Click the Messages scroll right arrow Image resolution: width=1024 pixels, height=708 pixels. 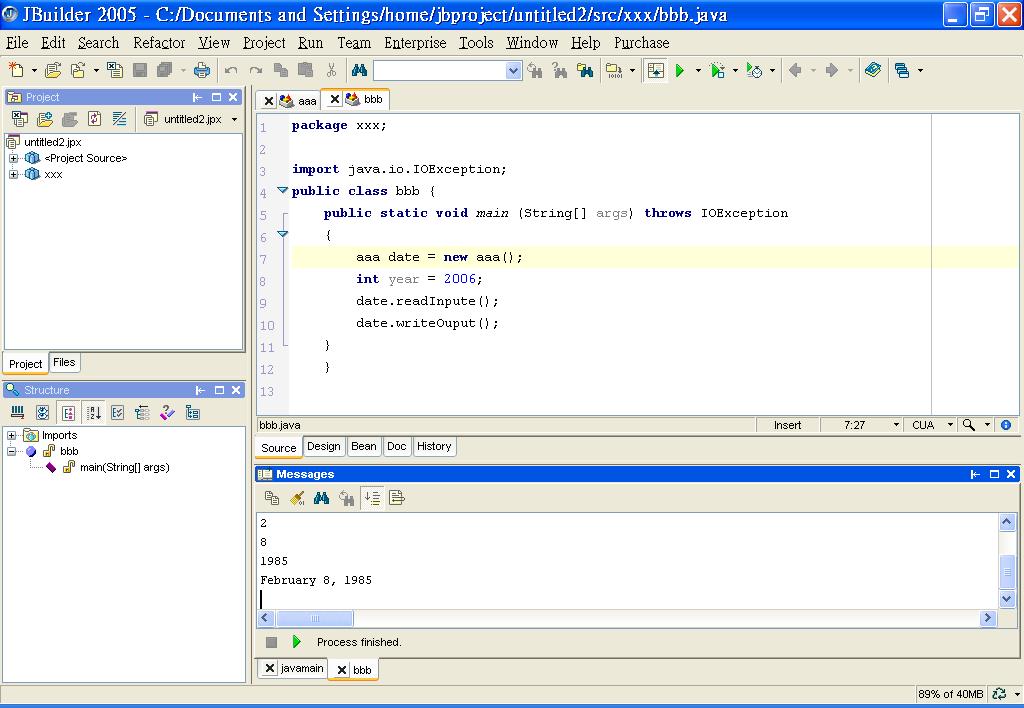coord(987,618)
